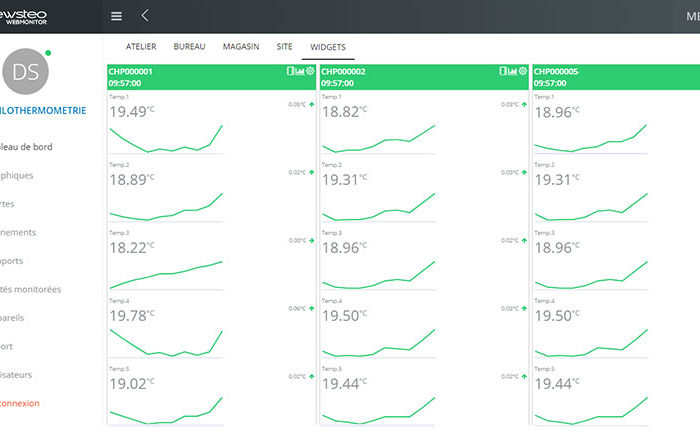Viewport: 700px width, 436px height.
Task: Click the 19.31°C reading on CHP000002
Action: coord(345,180)
